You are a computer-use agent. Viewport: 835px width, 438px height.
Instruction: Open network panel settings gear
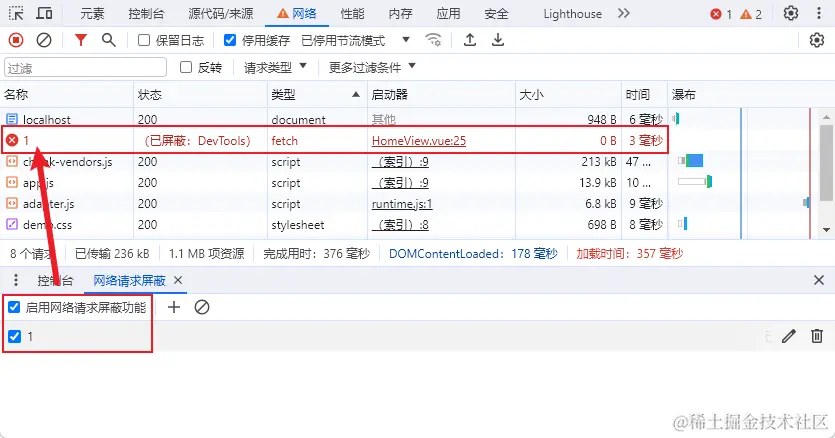click(x=816, y=40)
